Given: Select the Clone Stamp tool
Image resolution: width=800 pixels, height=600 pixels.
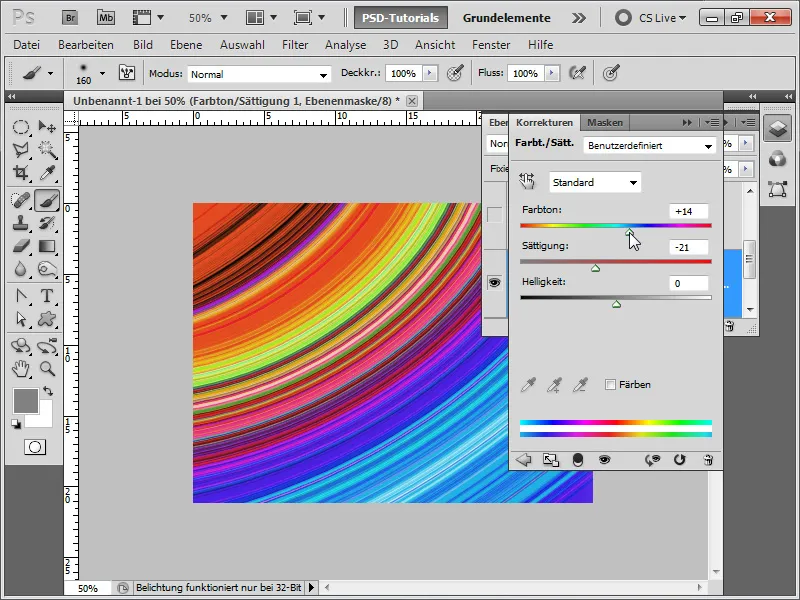Looking at the screenshot, I should pyautogui.click(x=20, y=223).
